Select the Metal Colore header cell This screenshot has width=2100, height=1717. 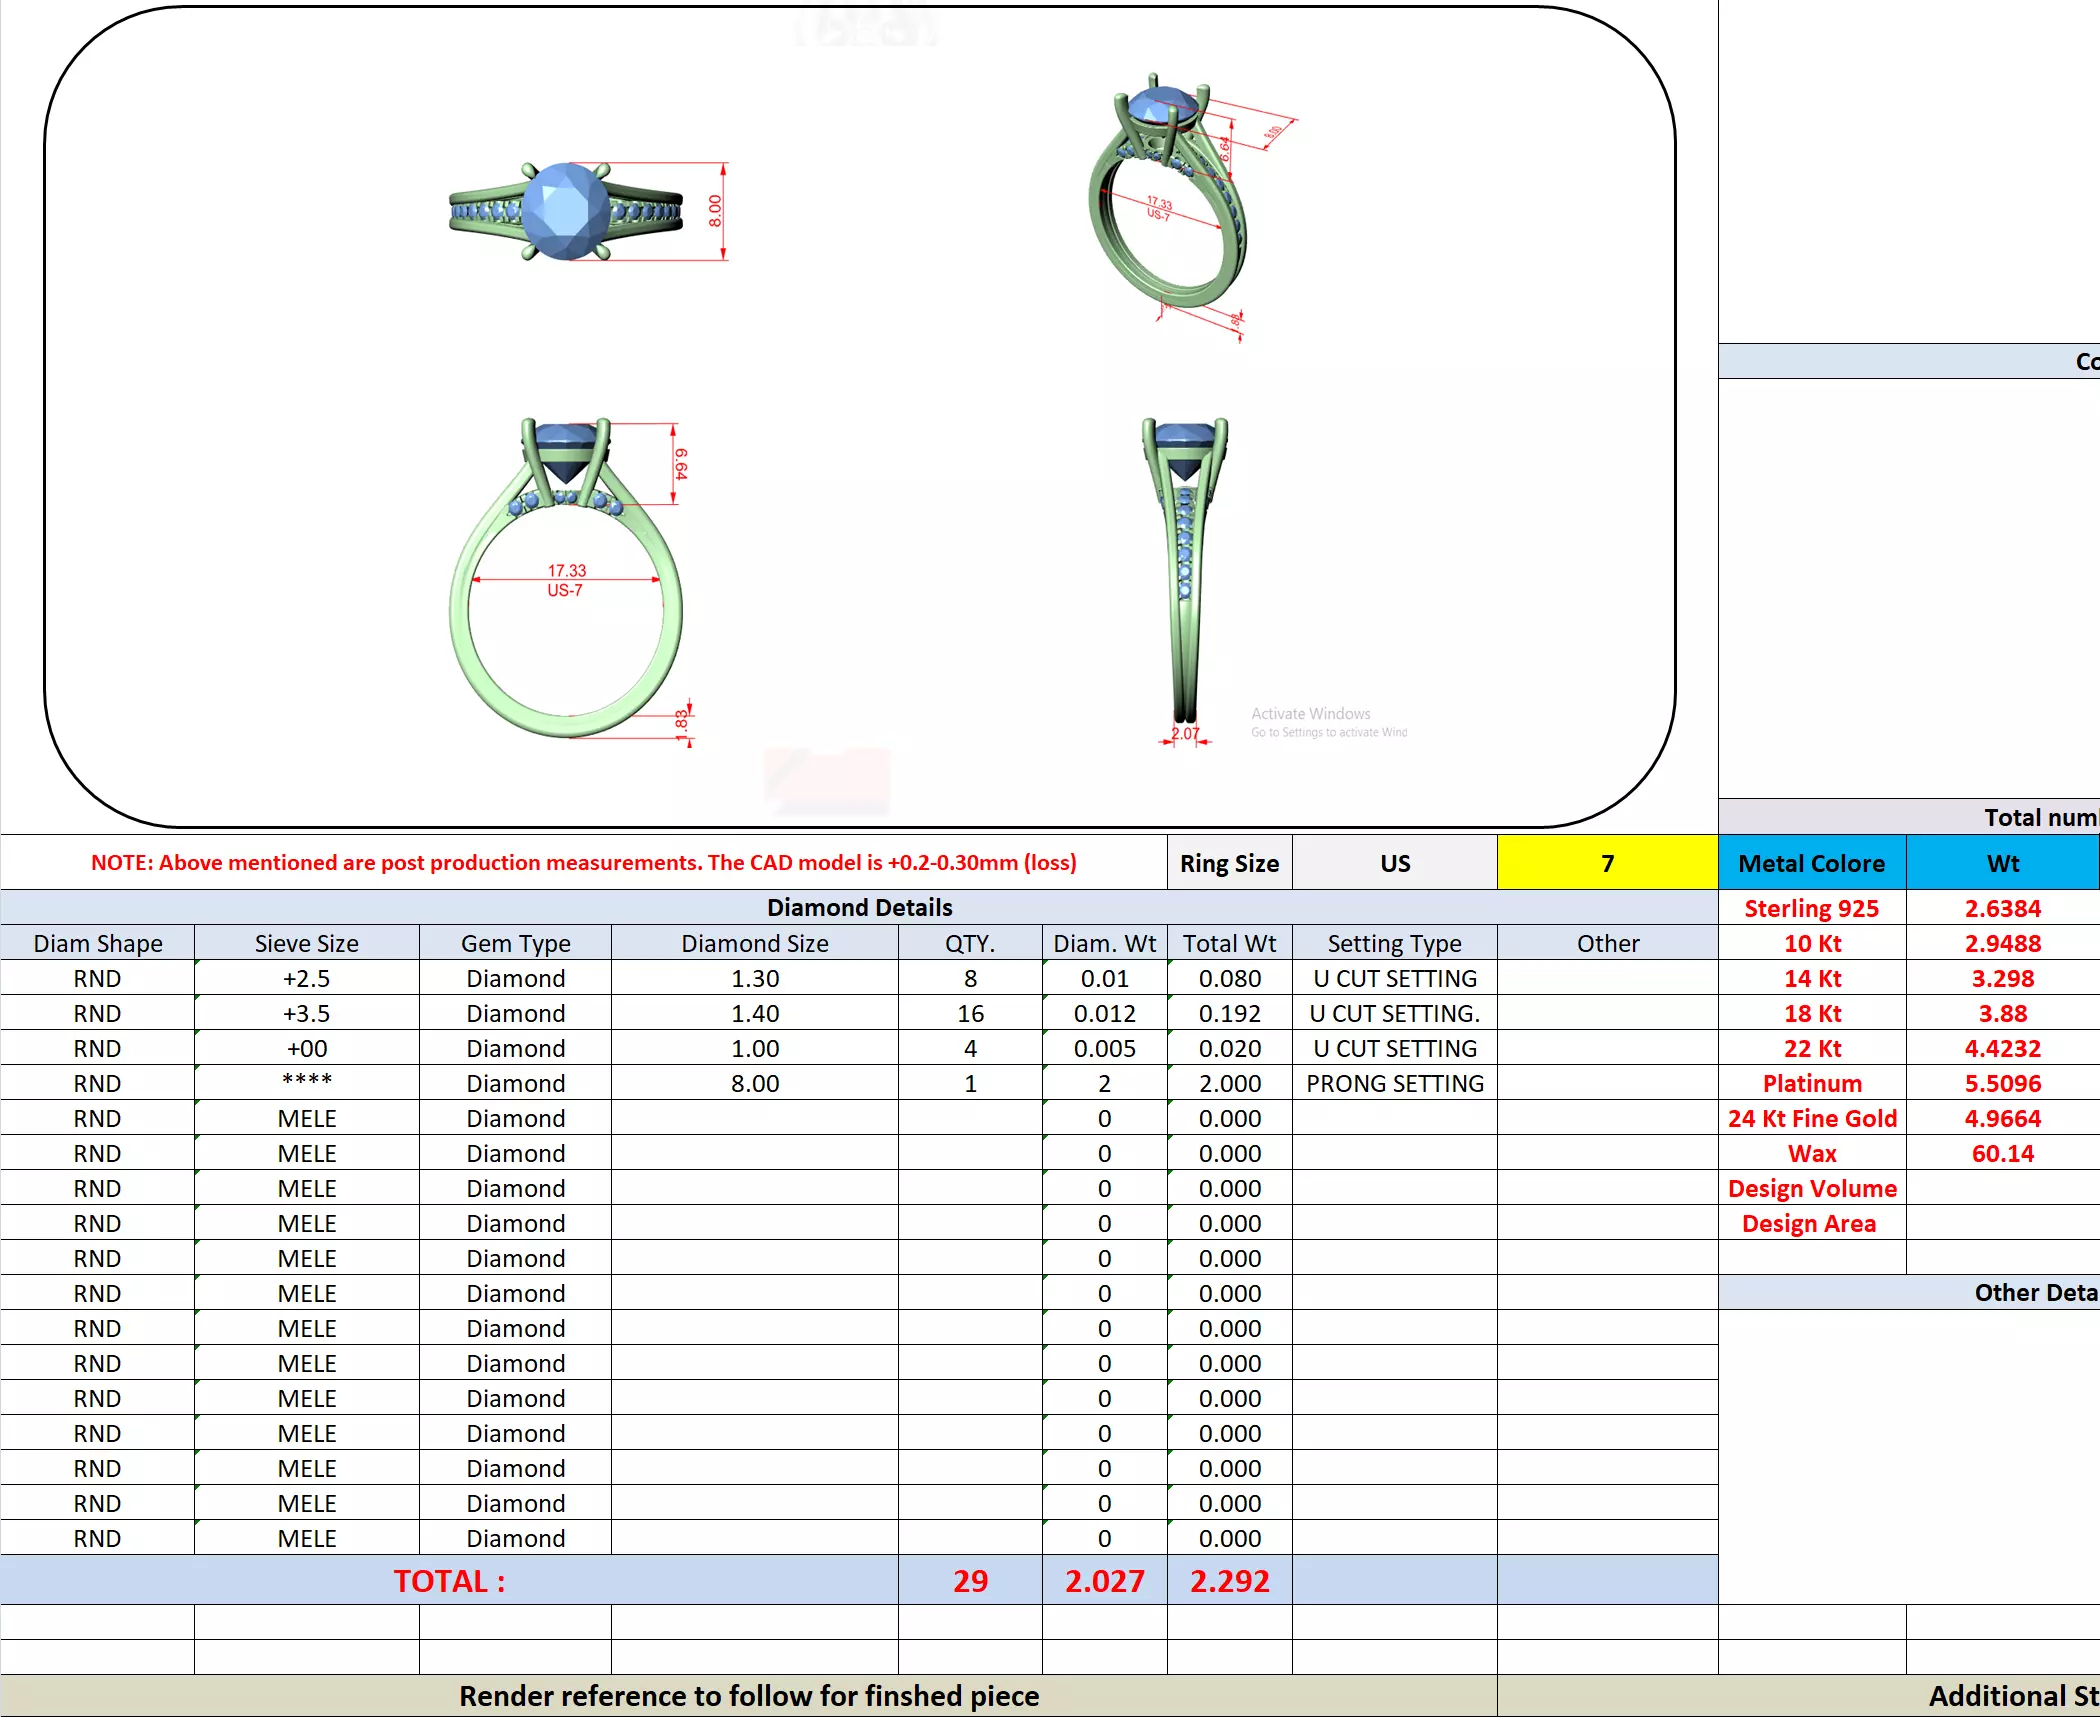(1811, 863)
